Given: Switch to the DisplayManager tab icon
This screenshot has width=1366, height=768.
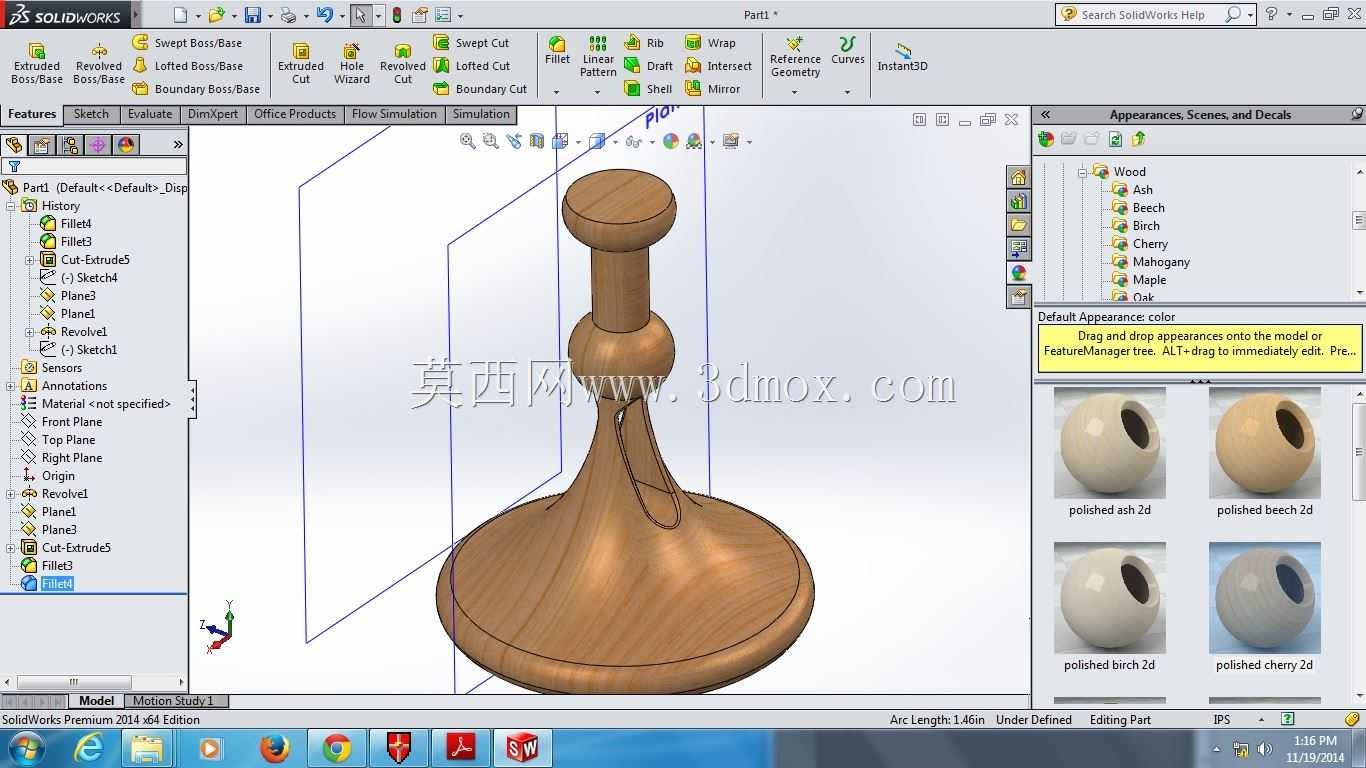Looking at the screenshot, I should click(126, 145).
